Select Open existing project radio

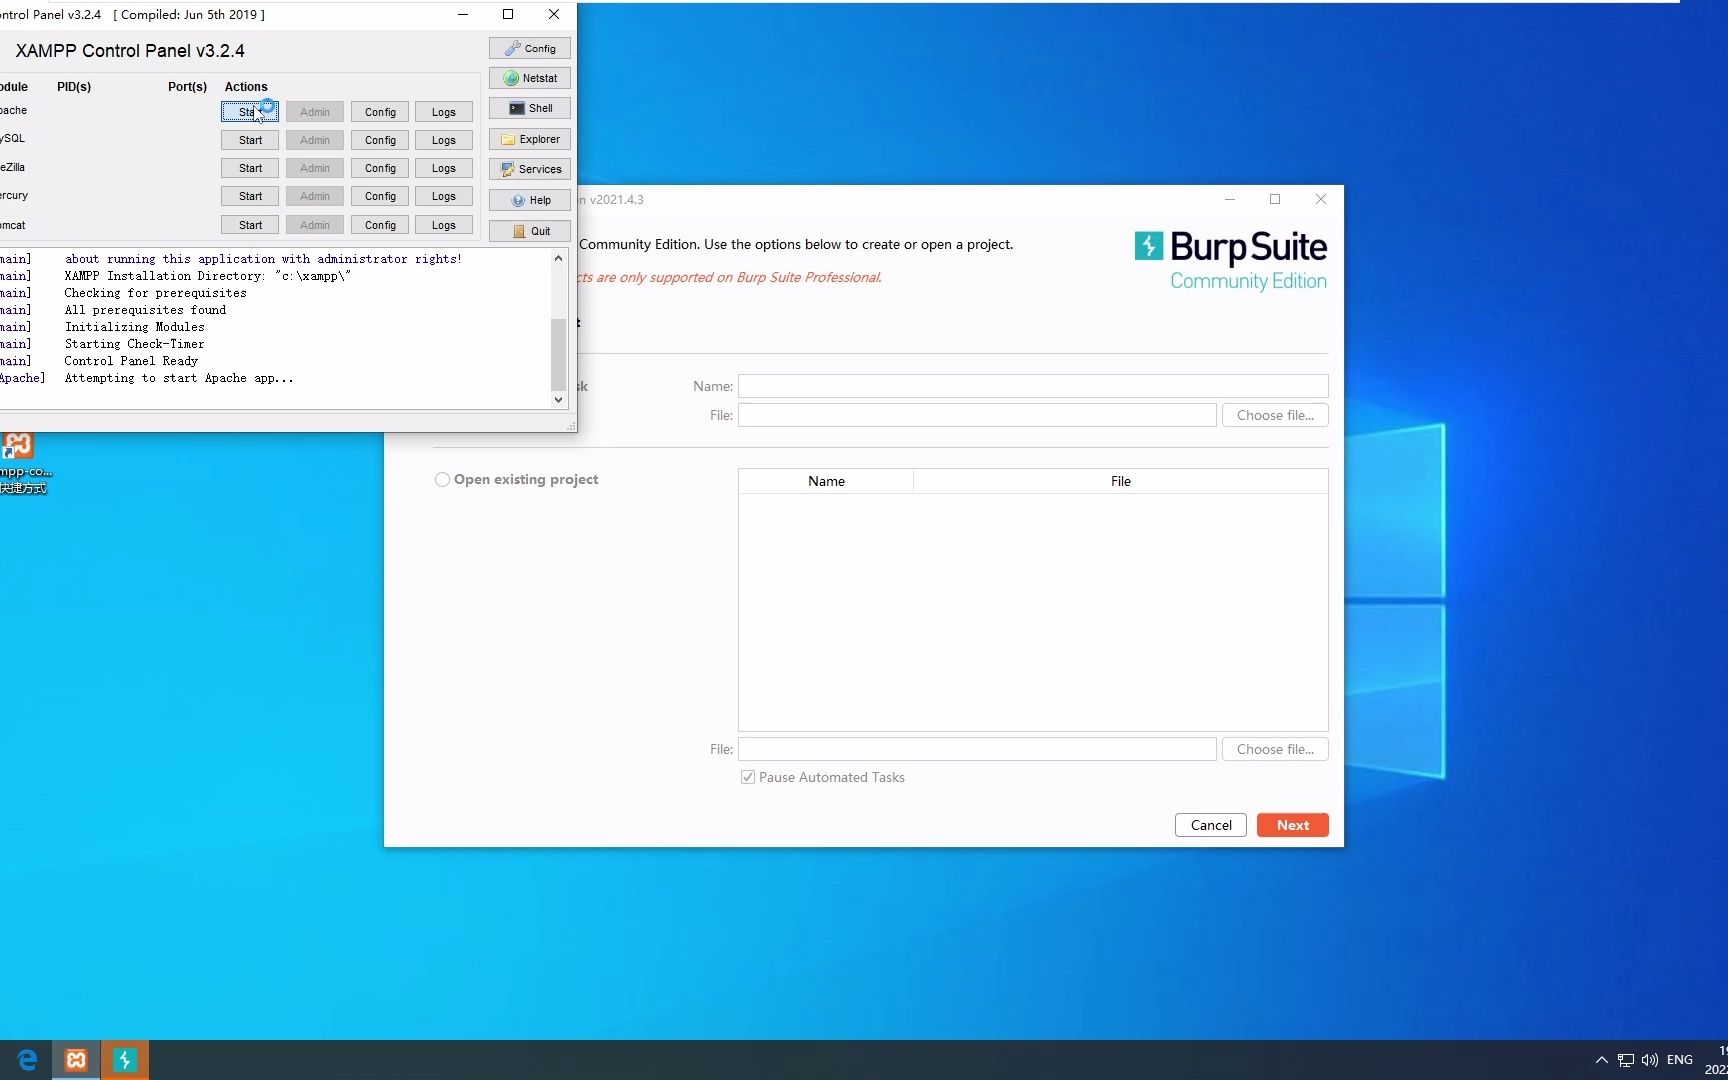(442, 480)
